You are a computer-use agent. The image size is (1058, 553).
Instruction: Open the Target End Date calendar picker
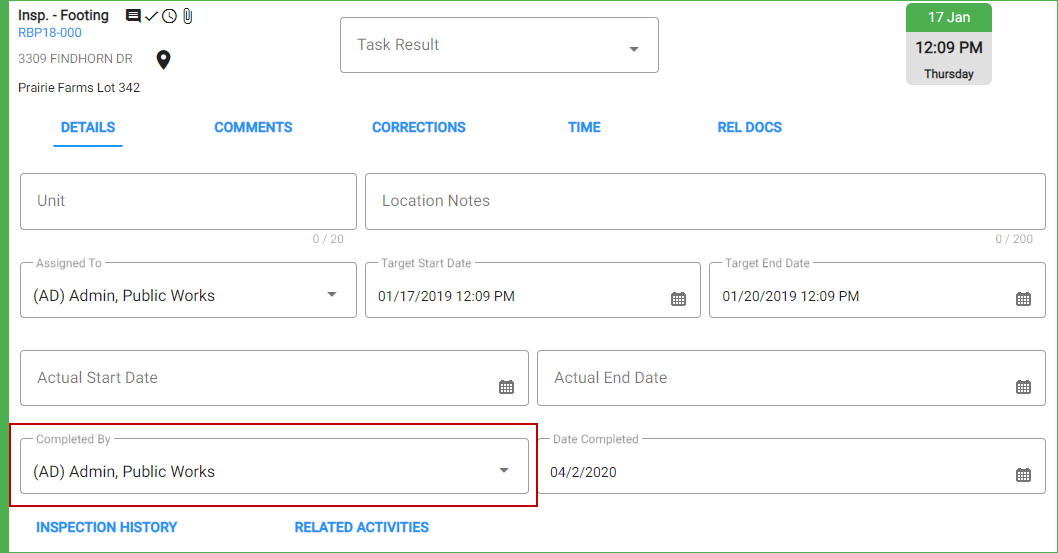pyautogui.click(x=1023, y=299)
